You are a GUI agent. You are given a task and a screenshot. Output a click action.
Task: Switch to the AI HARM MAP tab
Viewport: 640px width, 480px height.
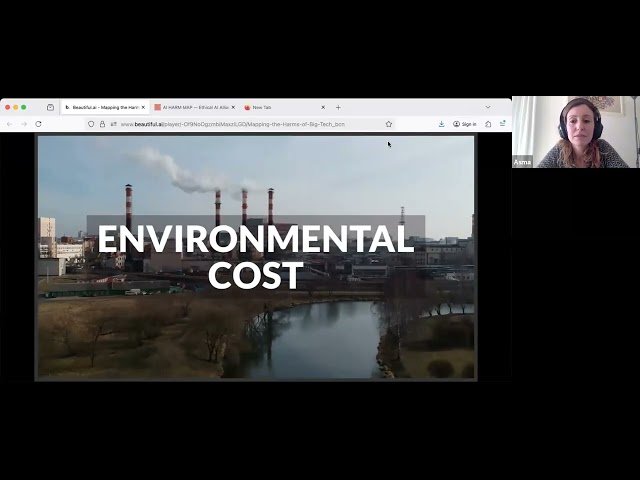pyautogui.click(x=190, y=107)
